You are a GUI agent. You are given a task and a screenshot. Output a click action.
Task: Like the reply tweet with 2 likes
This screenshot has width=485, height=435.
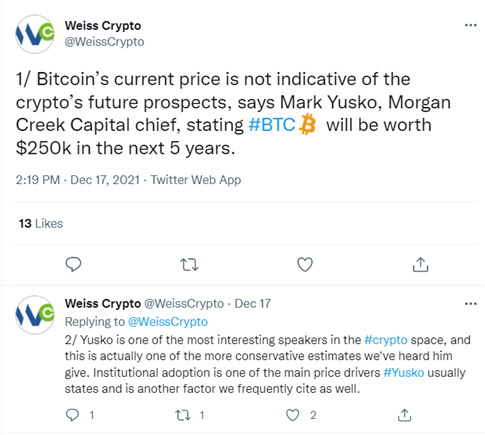coord(293,415)
